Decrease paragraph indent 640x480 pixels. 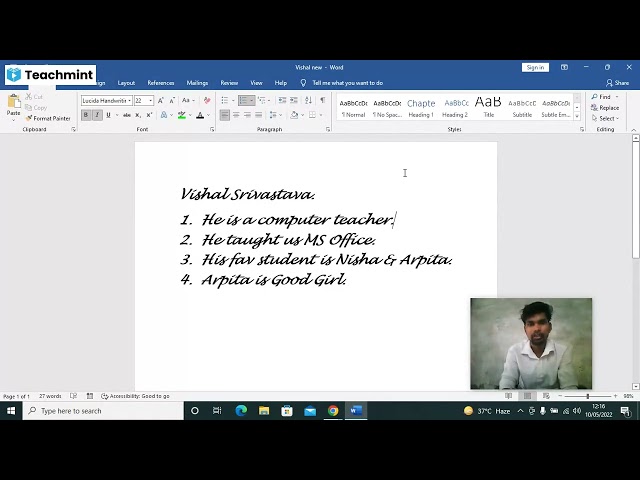coord(282,100)
